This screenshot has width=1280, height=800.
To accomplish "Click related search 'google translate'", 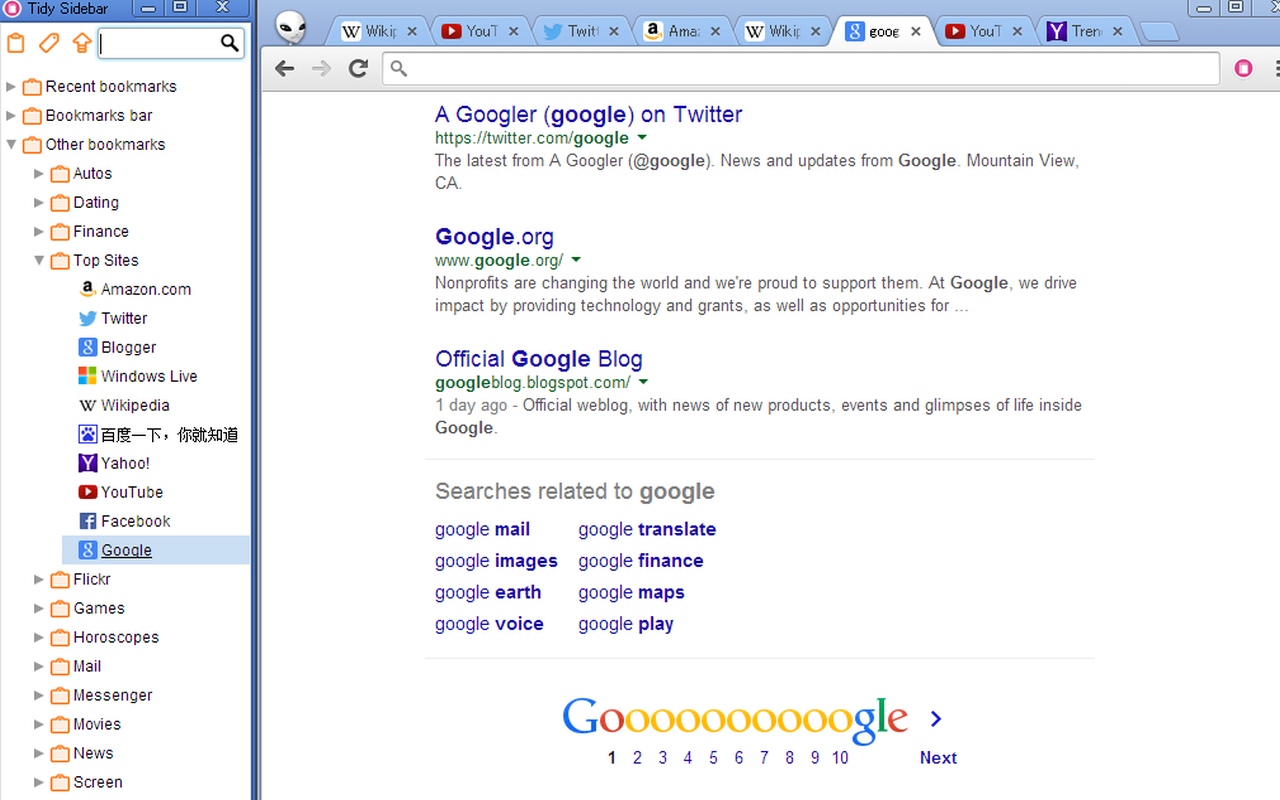I will [647, 529].
